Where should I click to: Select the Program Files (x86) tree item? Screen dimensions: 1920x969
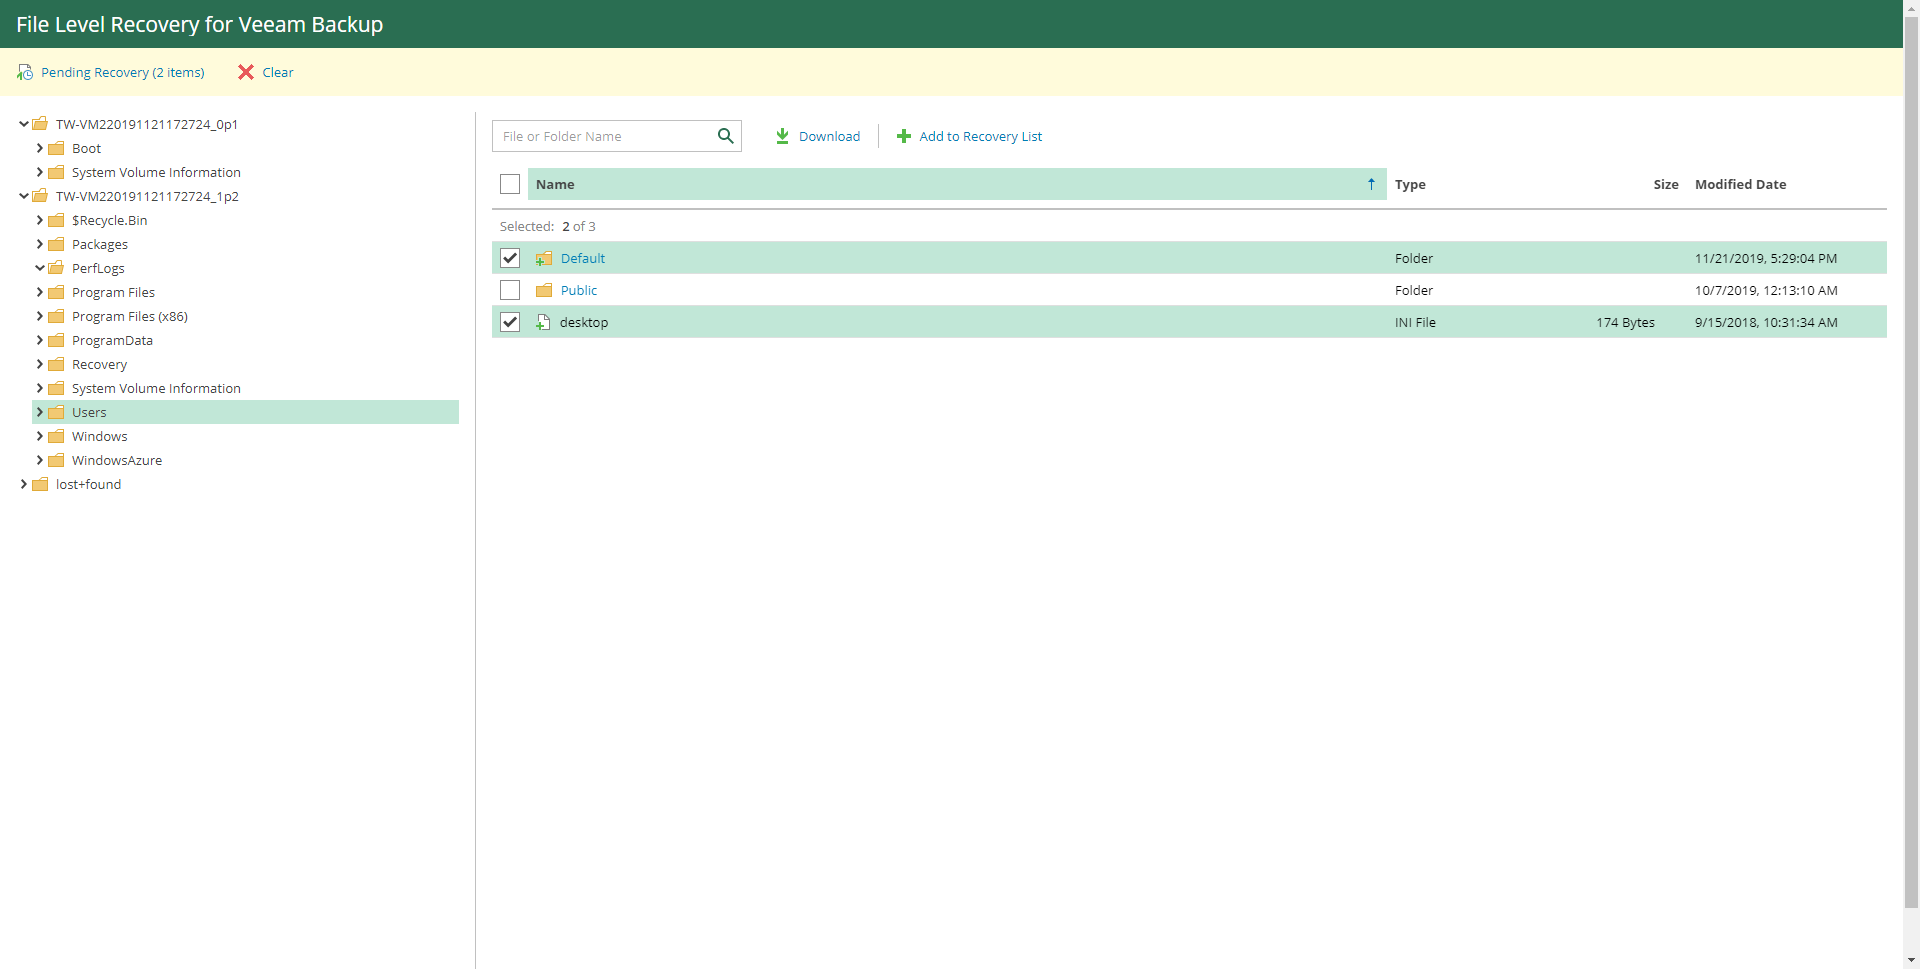130,316
